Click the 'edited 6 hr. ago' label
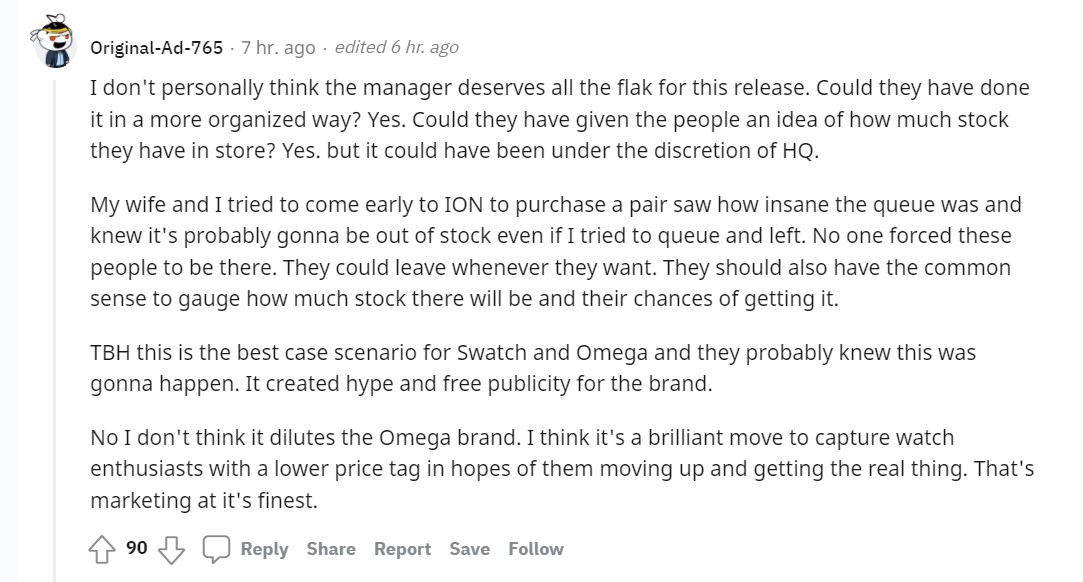The image size is (1083, 582). tap(396, 47)
